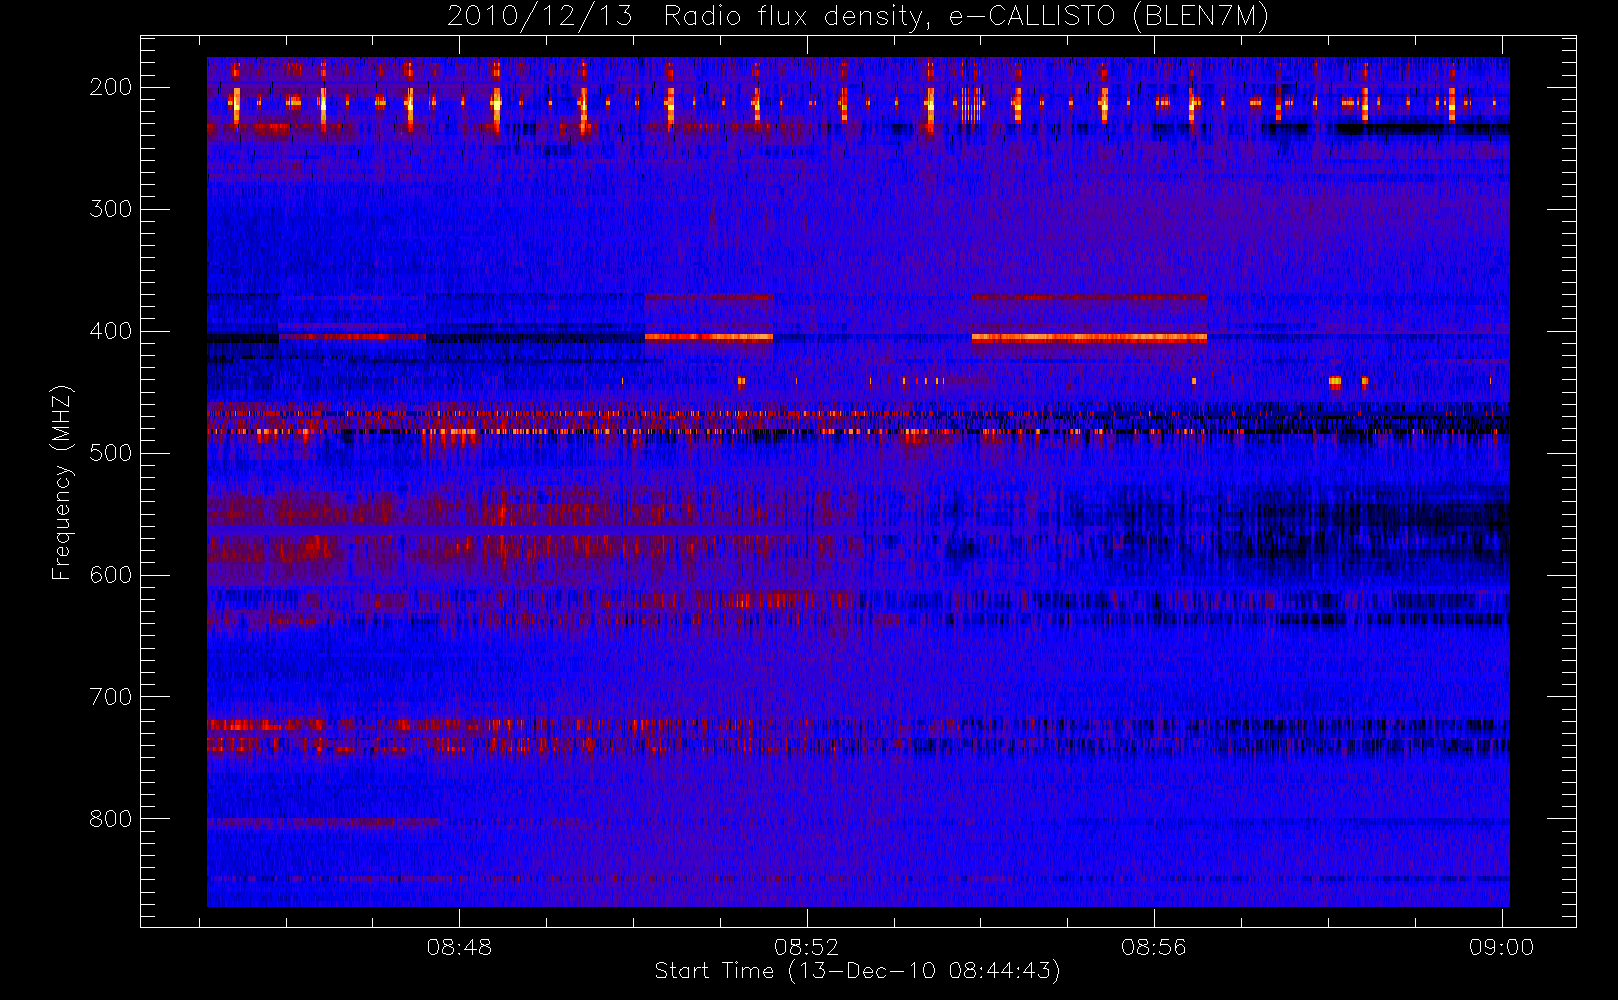Click the plot title "2010/12/13 Radio flux density, e-CALLISTO (BLEN7M)"
This screenshot has width=1618, height=1000.
(858, 17)
